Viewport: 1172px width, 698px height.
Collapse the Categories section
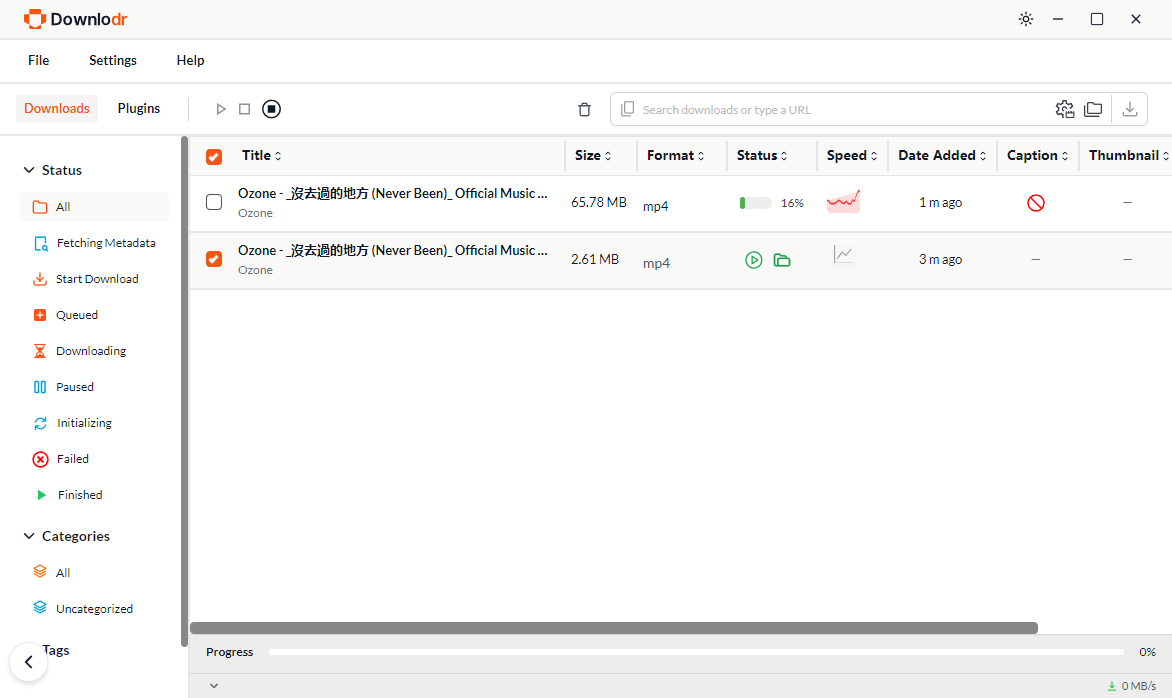29,536
